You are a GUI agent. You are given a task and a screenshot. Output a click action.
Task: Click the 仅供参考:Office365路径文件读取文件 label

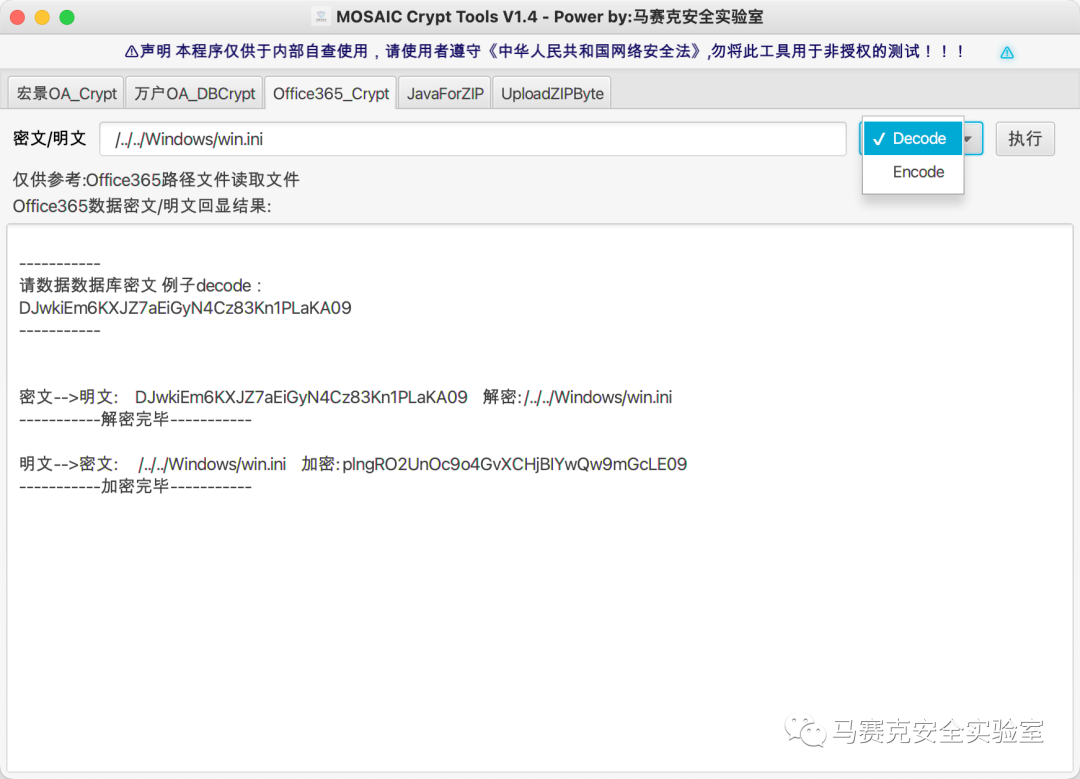(156, 180)
